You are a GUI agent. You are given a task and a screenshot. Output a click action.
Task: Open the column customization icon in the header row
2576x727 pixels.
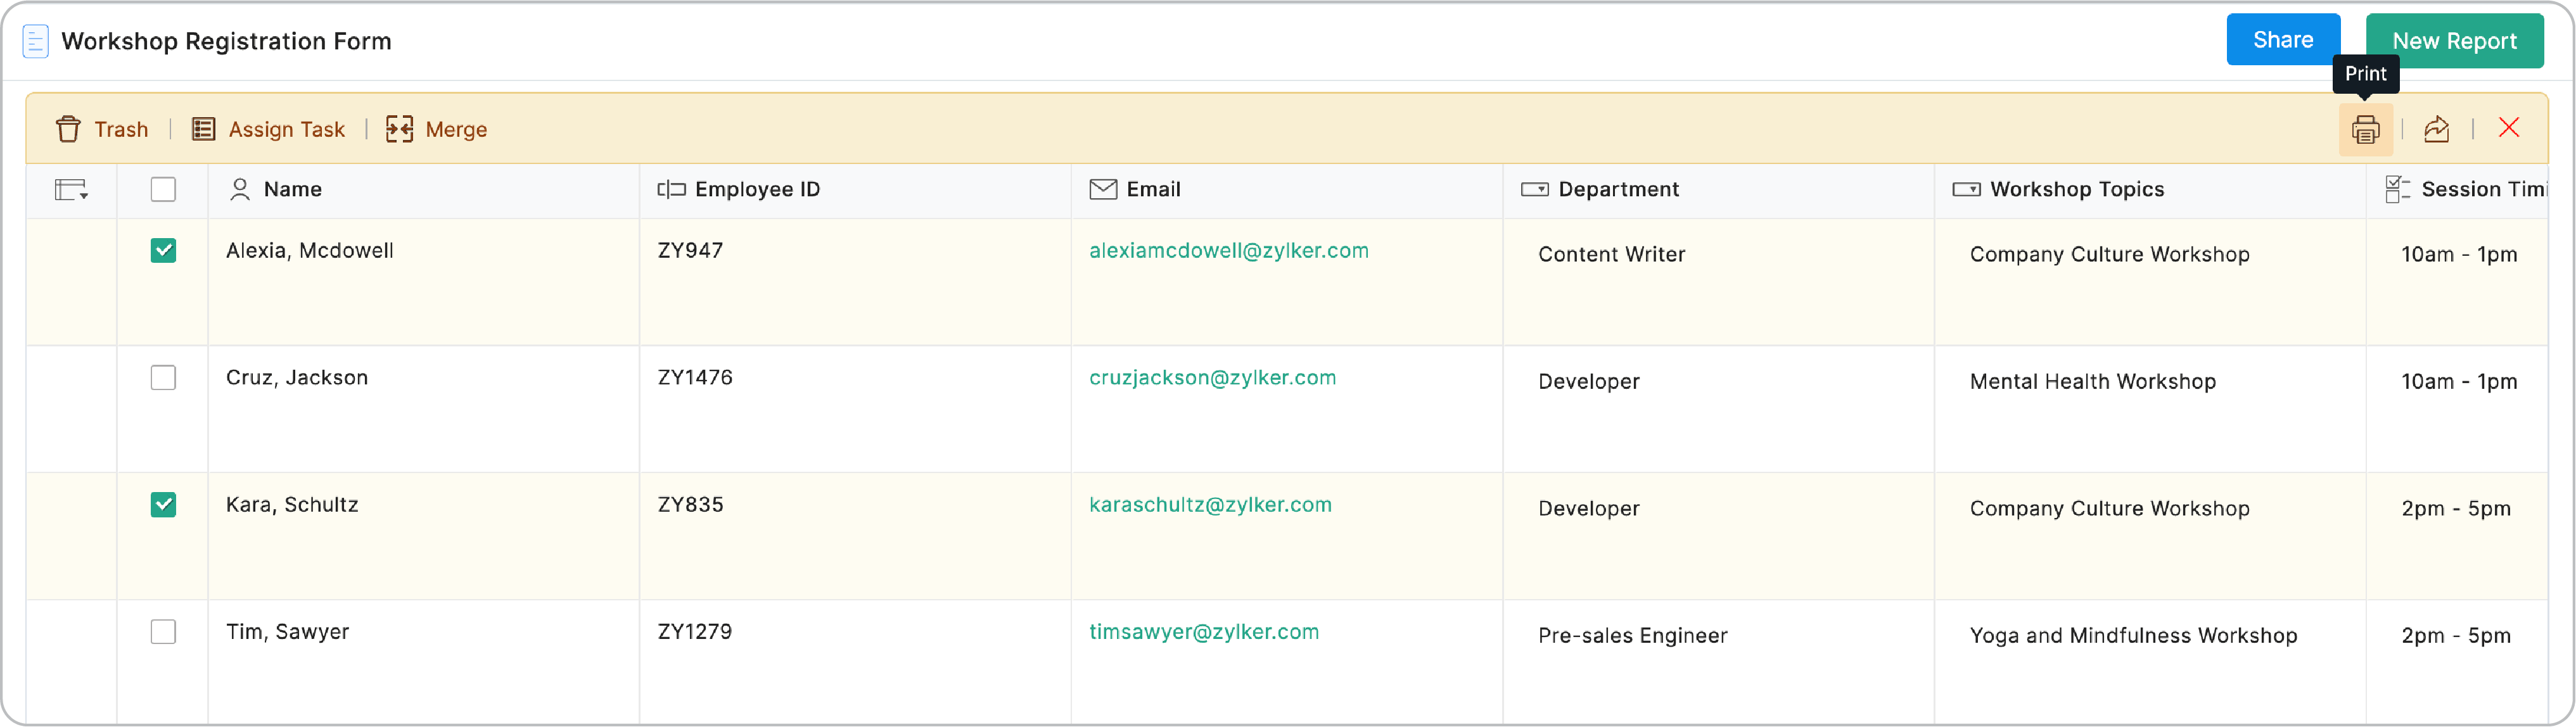pos(71,190)
